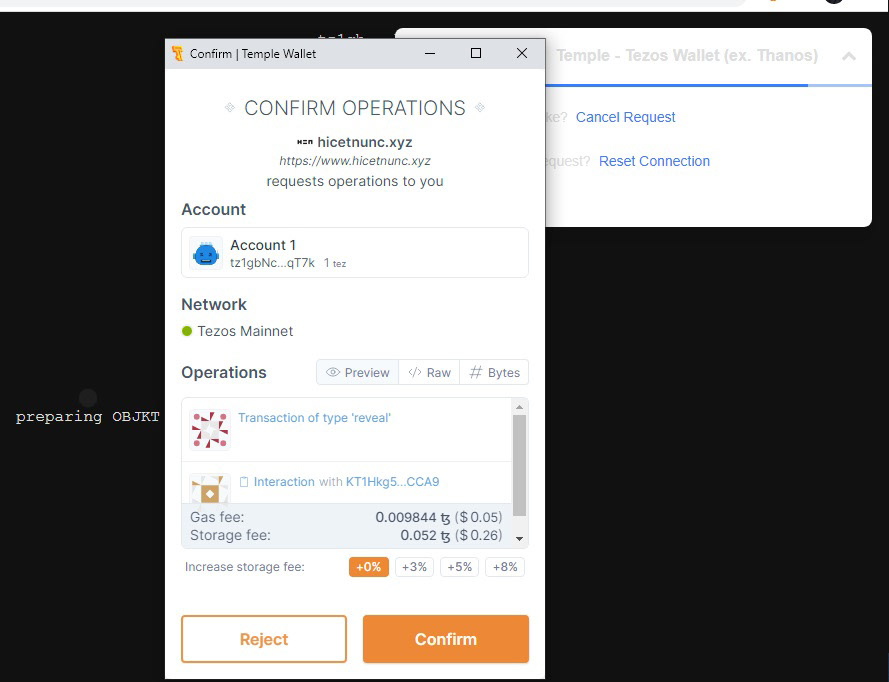Switch to the Bytes operations tab
889x682 pixels.
(495, 372)
